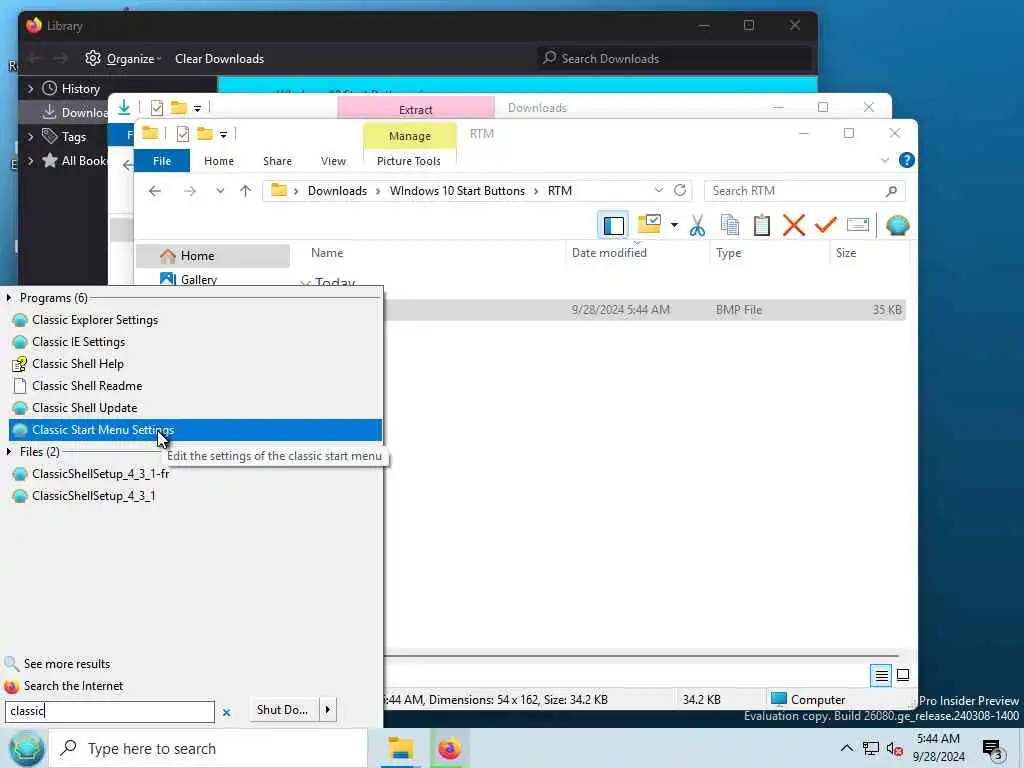Clear the start menu search text
The image size is (1024, 768).
click(226, 712)
